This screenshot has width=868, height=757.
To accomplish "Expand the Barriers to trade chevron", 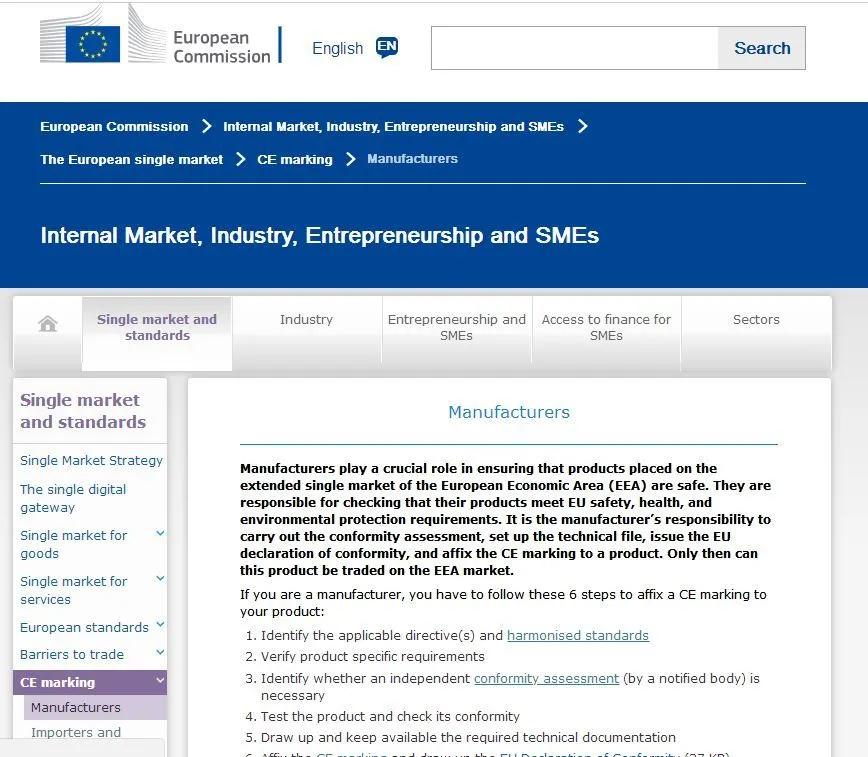I will point(160,654).
